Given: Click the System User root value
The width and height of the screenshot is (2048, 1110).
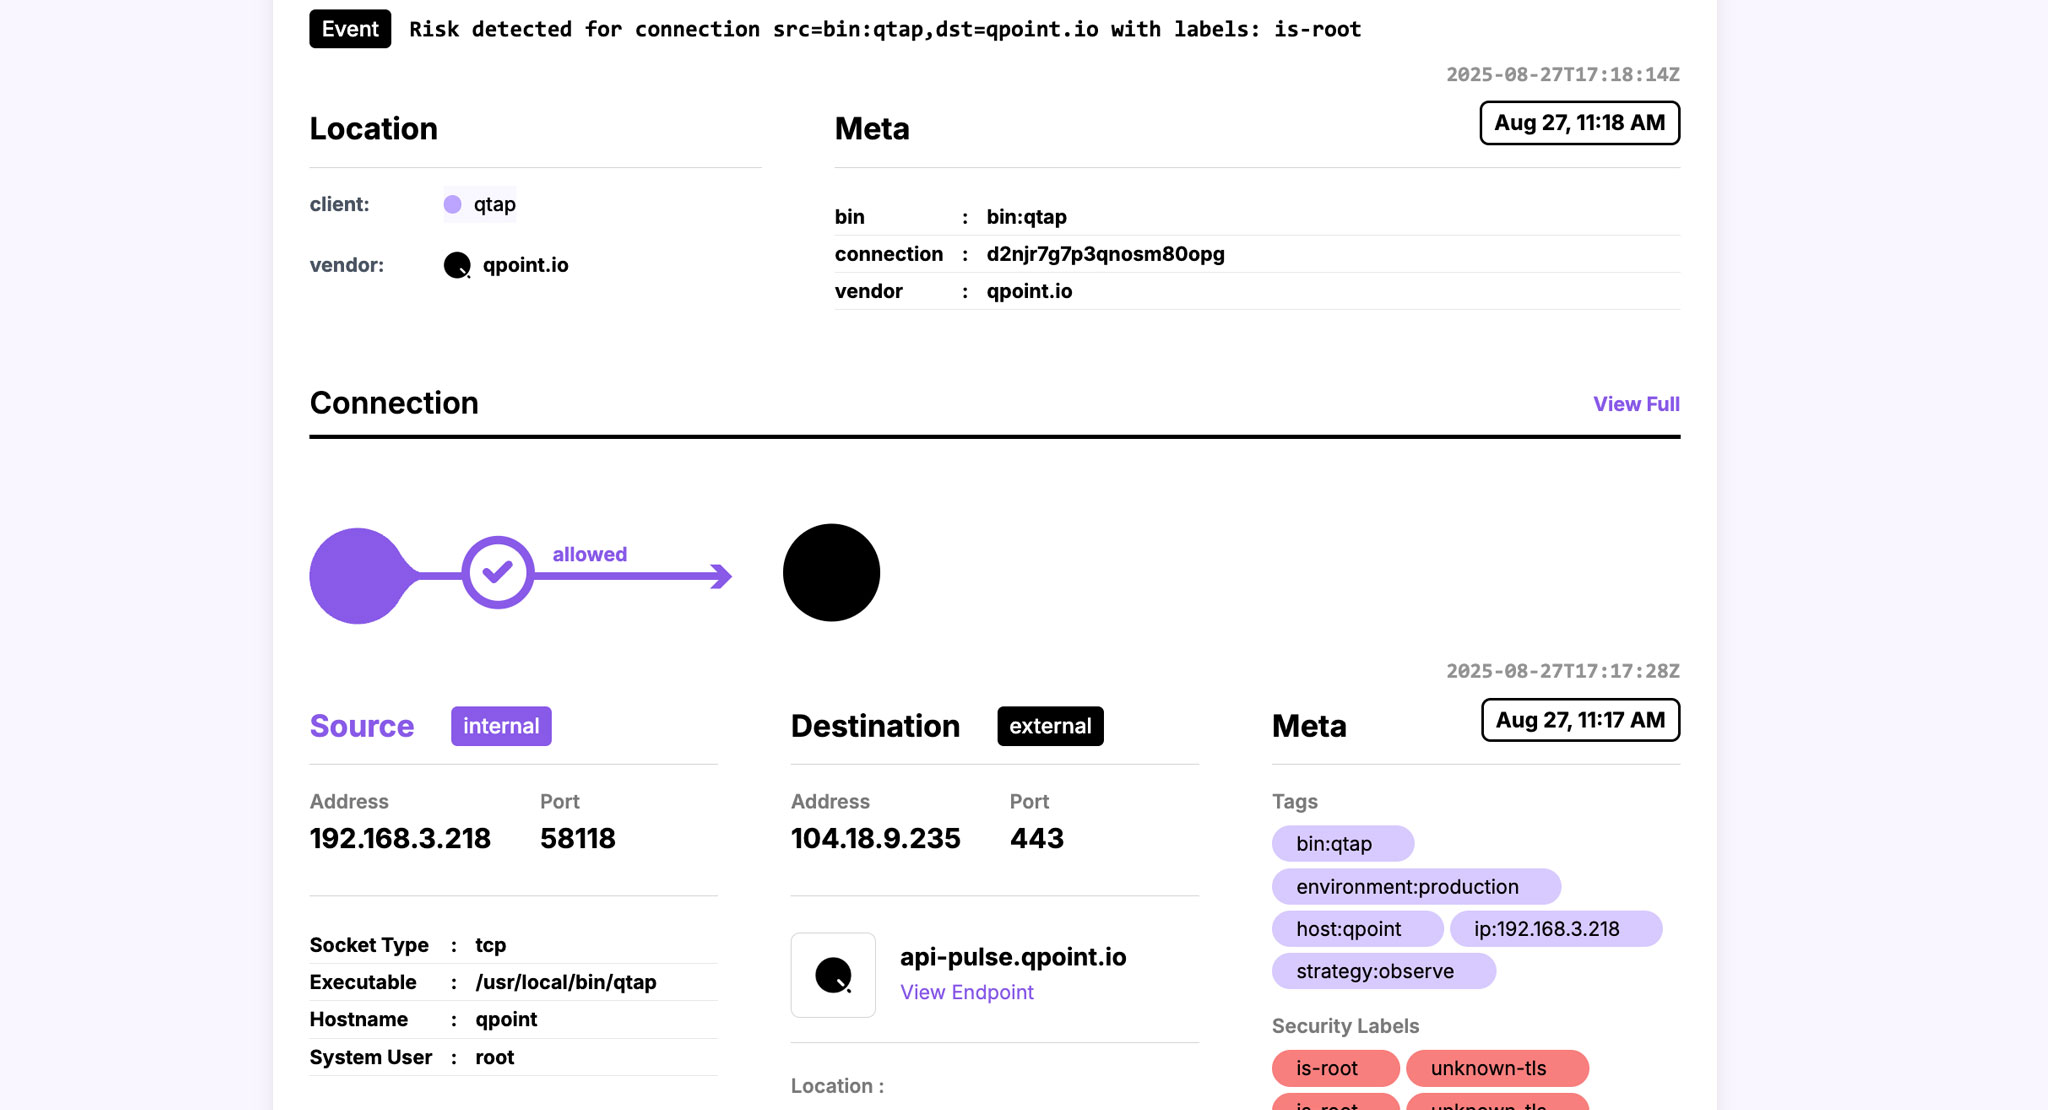Looking at the screenshot, I should [495, 1057].
